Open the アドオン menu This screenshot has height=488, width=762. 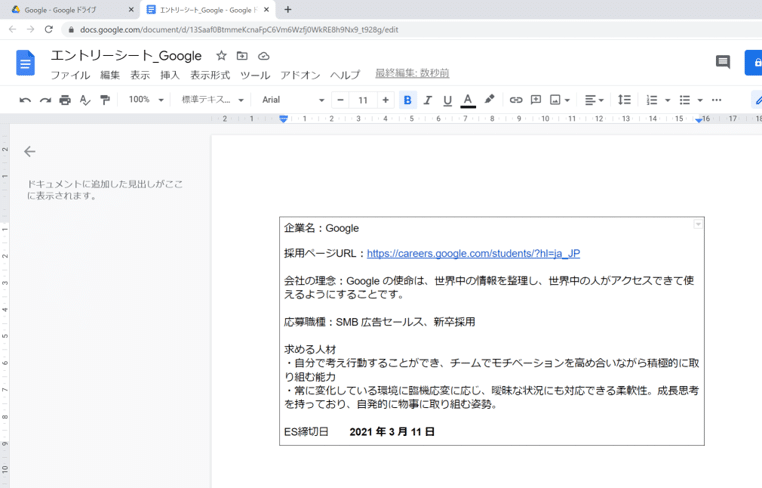[x=300, y=75]
